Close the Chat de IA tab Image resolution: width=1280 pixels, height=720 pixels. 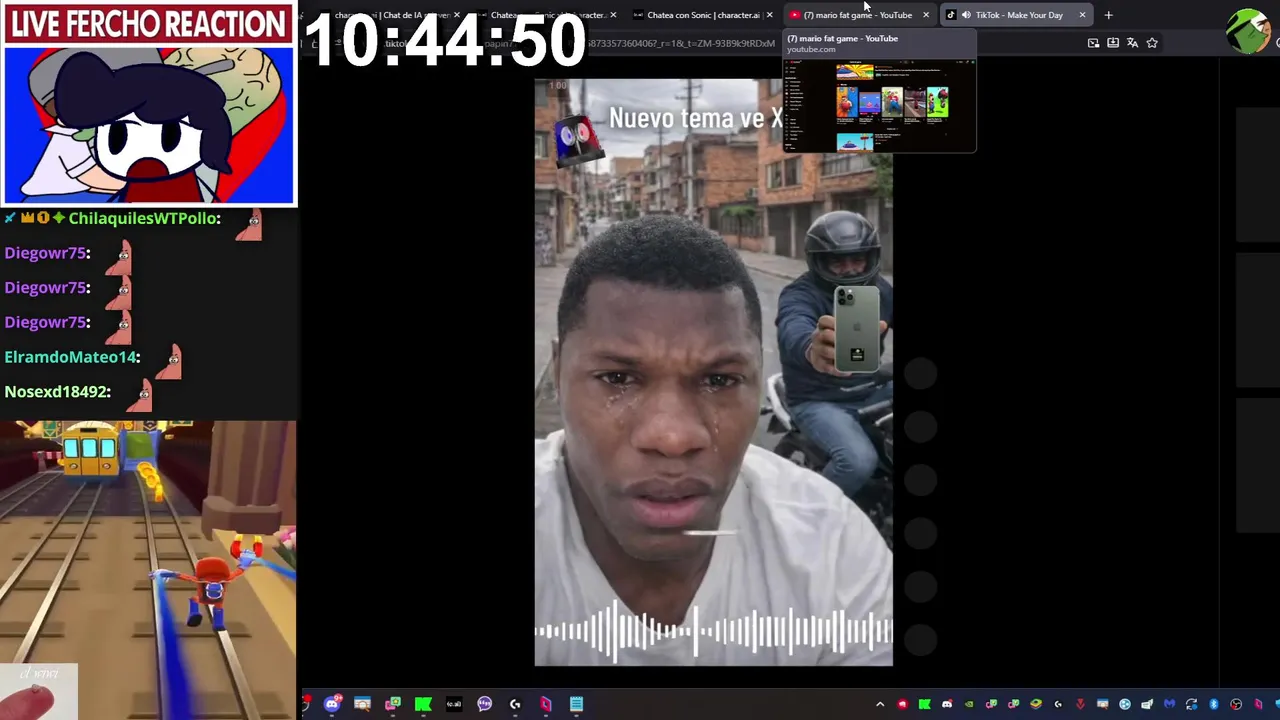pos(457,15)
